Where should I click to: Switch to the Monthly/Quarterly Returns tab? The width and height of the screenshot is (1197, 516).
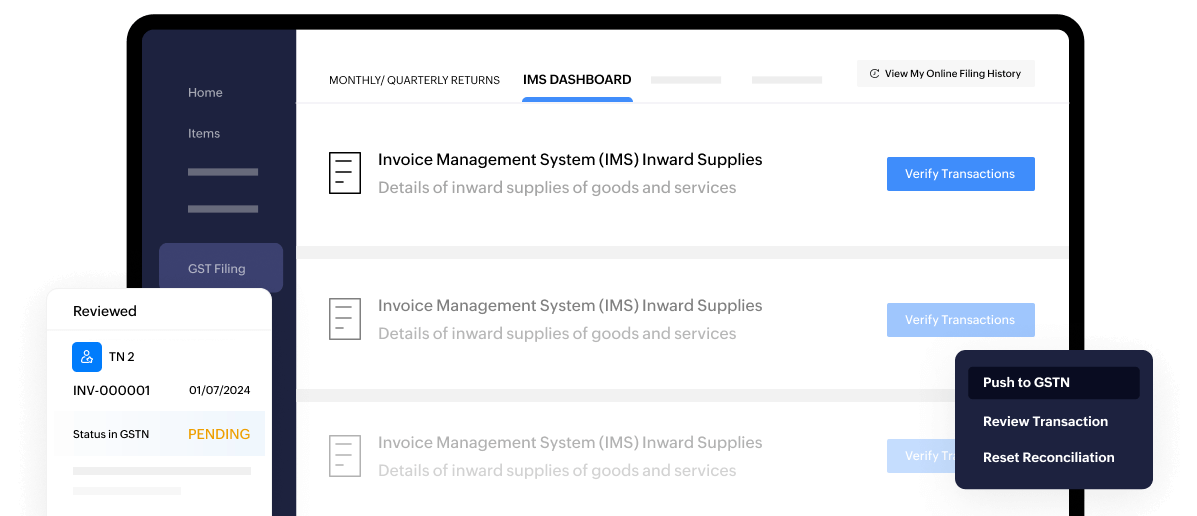coord(414,80)
